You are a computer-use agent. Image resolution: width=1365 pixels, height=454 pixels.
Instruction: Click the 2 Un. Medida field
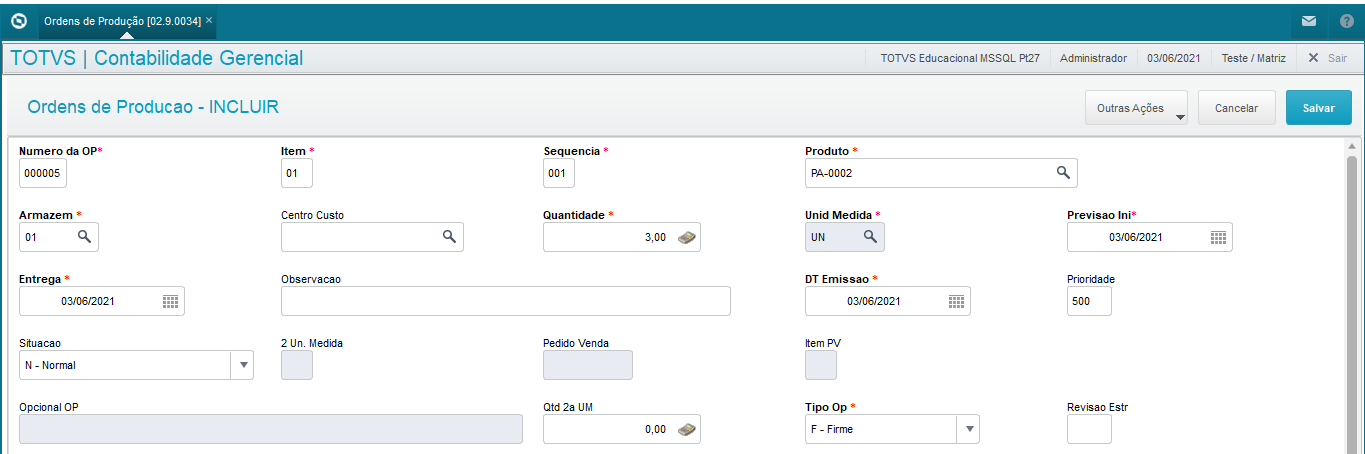[x=297, y=365]
